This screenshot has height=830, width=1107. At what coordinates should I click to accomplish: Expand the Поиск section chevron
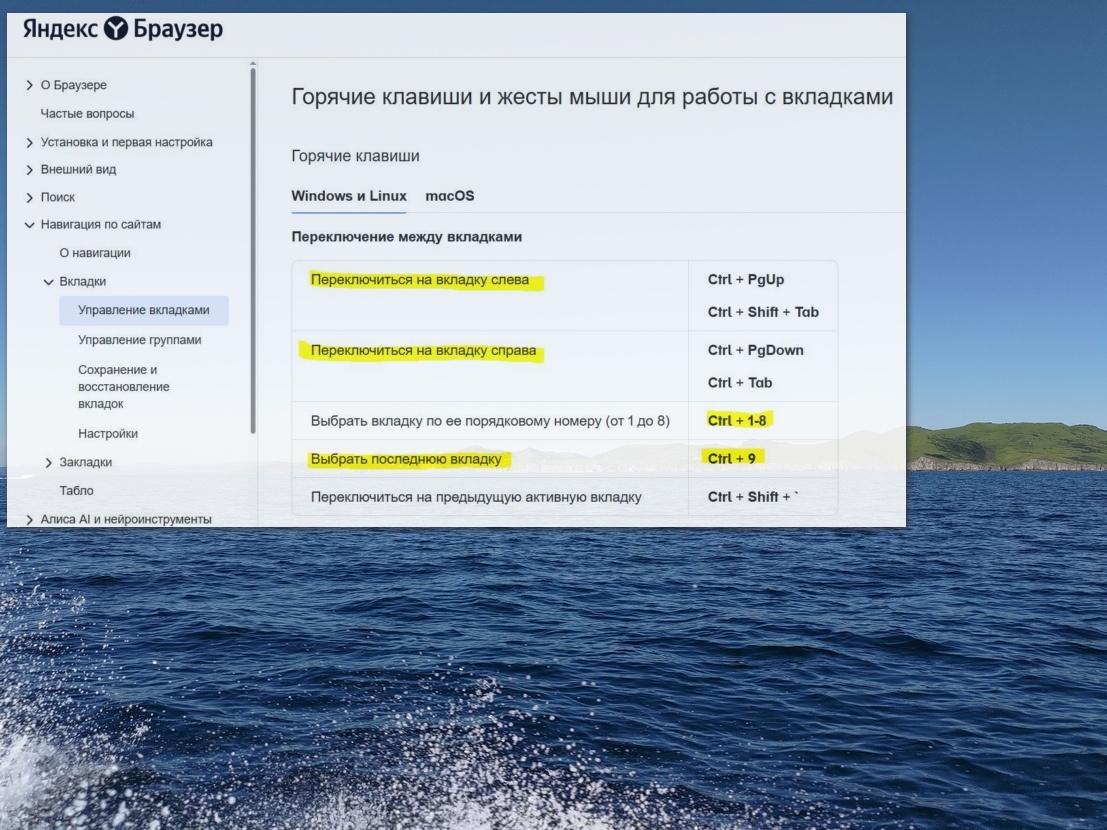click(x=29, y=198)
